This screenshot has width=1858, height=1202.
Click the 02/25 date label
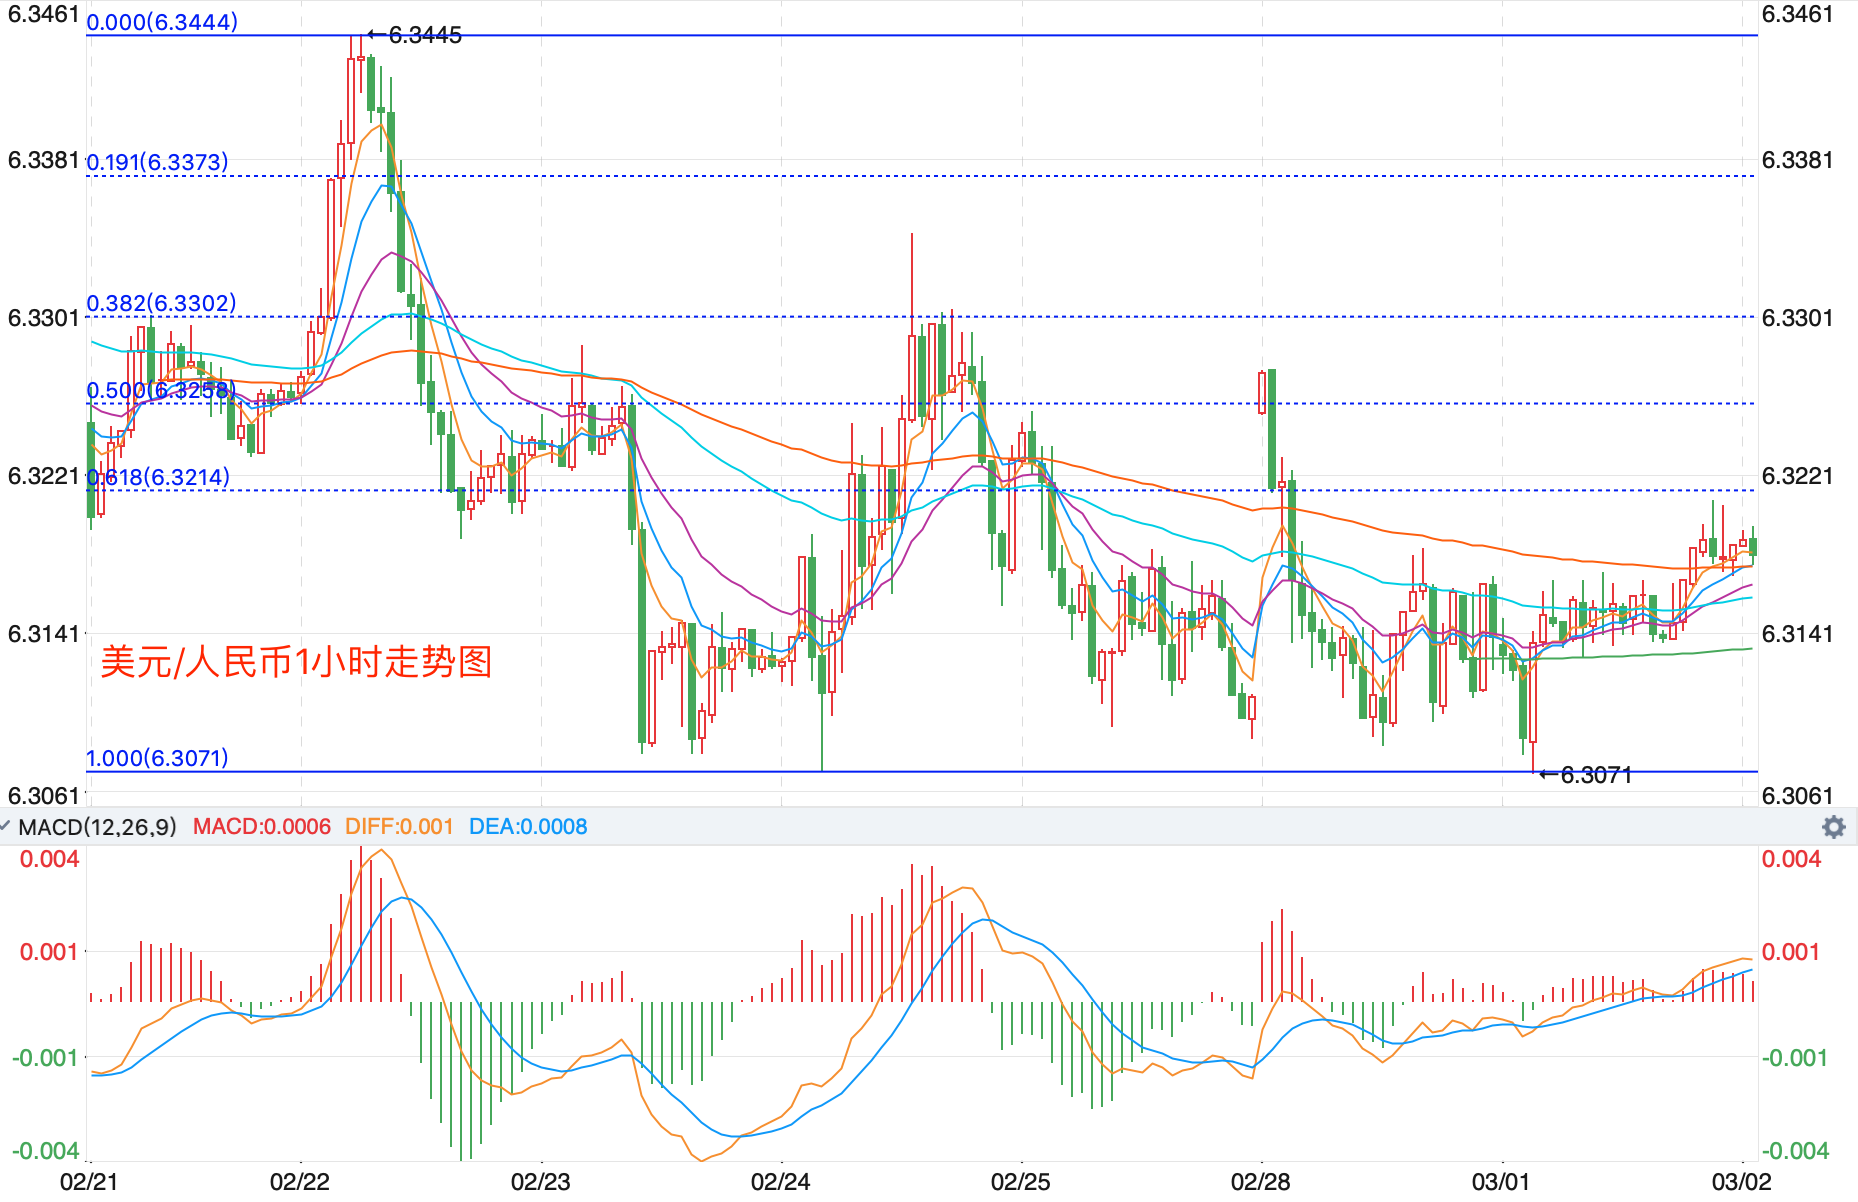click(x=1020, y=1182)
